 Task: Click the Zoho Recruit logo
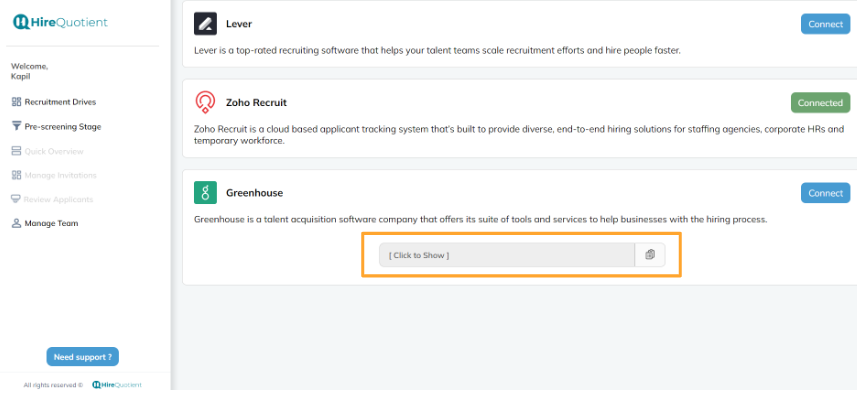(x=205, y=103)
